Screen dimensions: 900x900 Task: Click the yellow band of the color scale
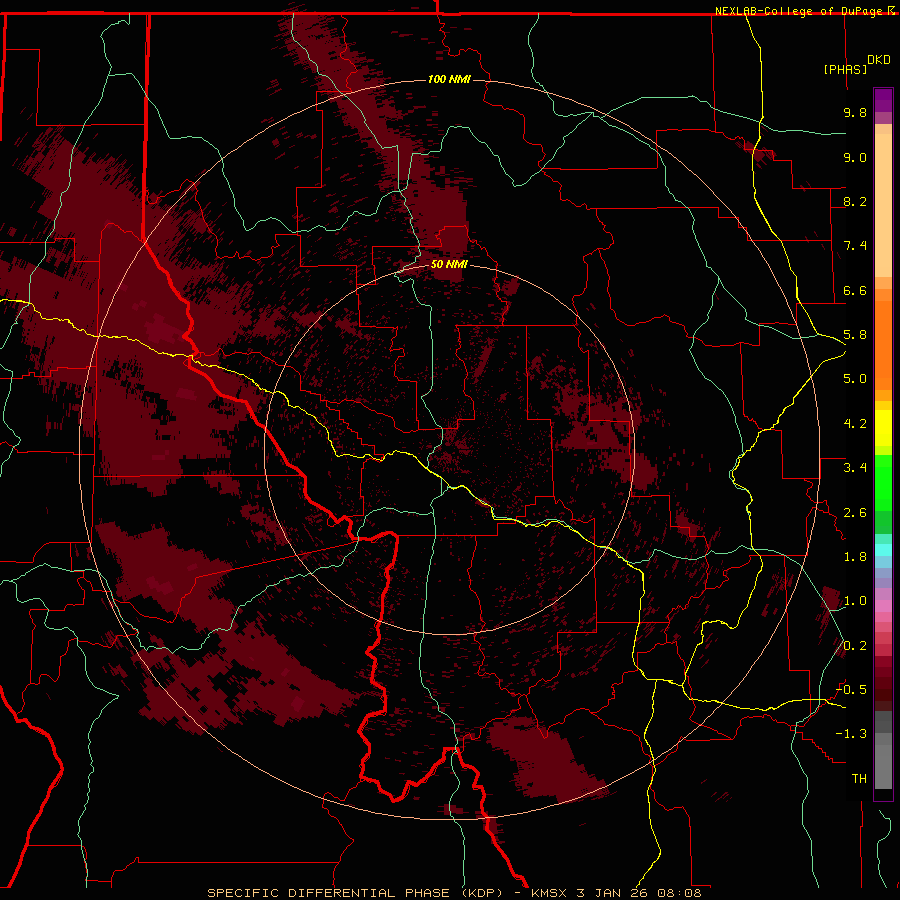[x=883, y=428]
